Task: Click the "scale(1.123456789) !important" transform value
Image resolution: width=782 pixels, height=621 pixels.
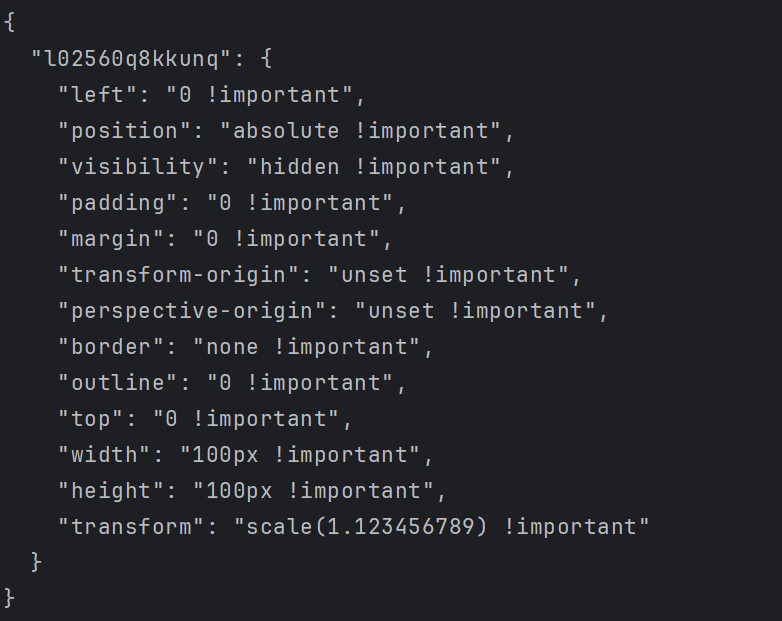Action: point(441,527)
